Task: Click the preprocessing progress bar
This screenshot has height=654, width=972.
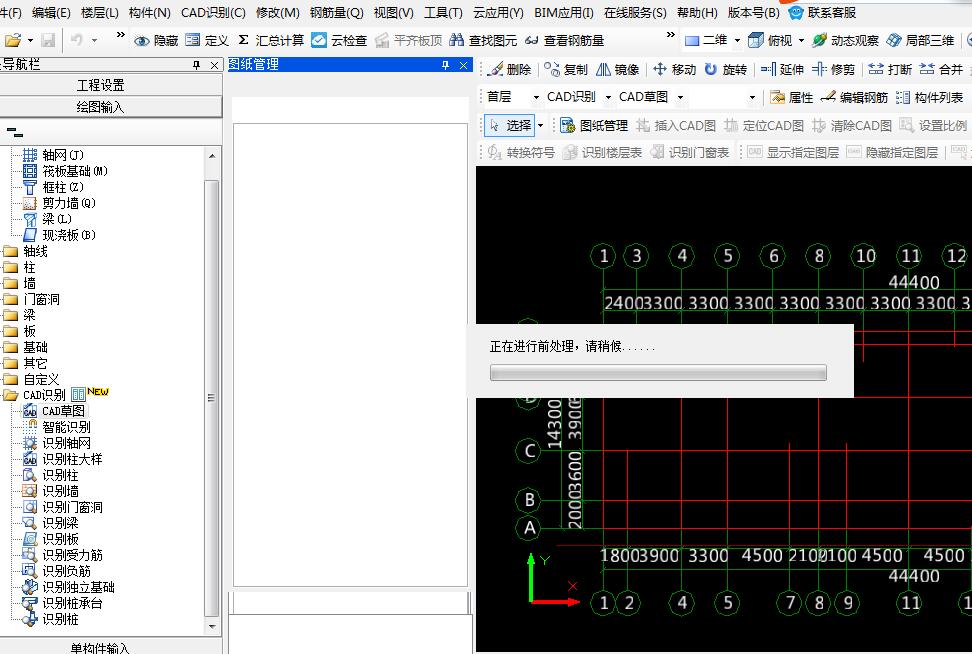Action: [x=658, y=373]
